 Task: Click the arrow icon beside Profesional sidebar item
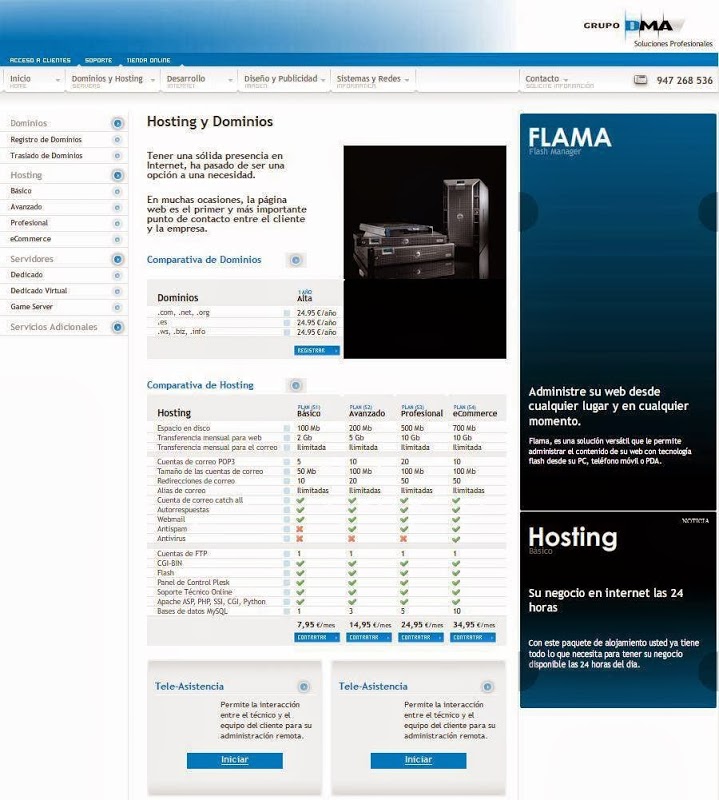[117, 223]
